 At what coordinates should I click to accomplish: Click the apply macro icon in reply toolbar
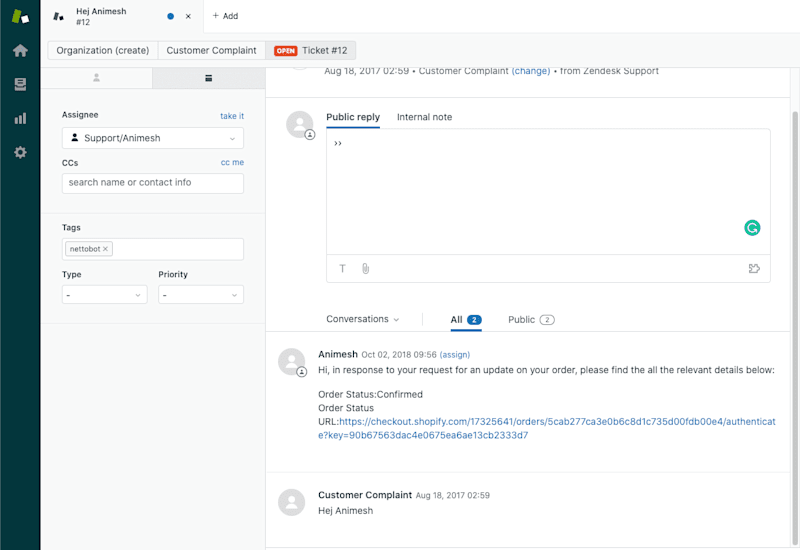754,268
